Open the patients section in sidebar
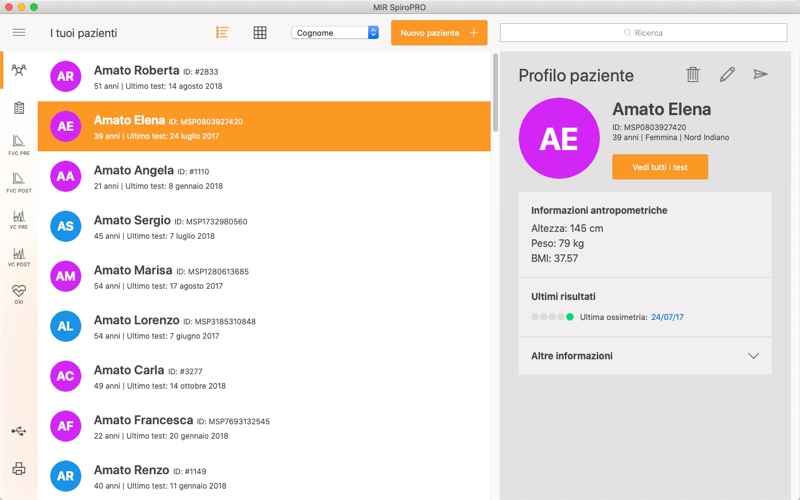800x500 pixels. (x=19, y=70)
